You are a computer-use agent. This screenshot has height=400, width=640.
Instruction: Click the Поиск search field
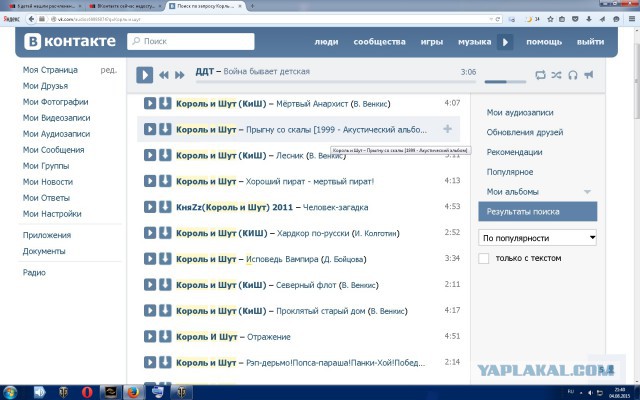191,41
